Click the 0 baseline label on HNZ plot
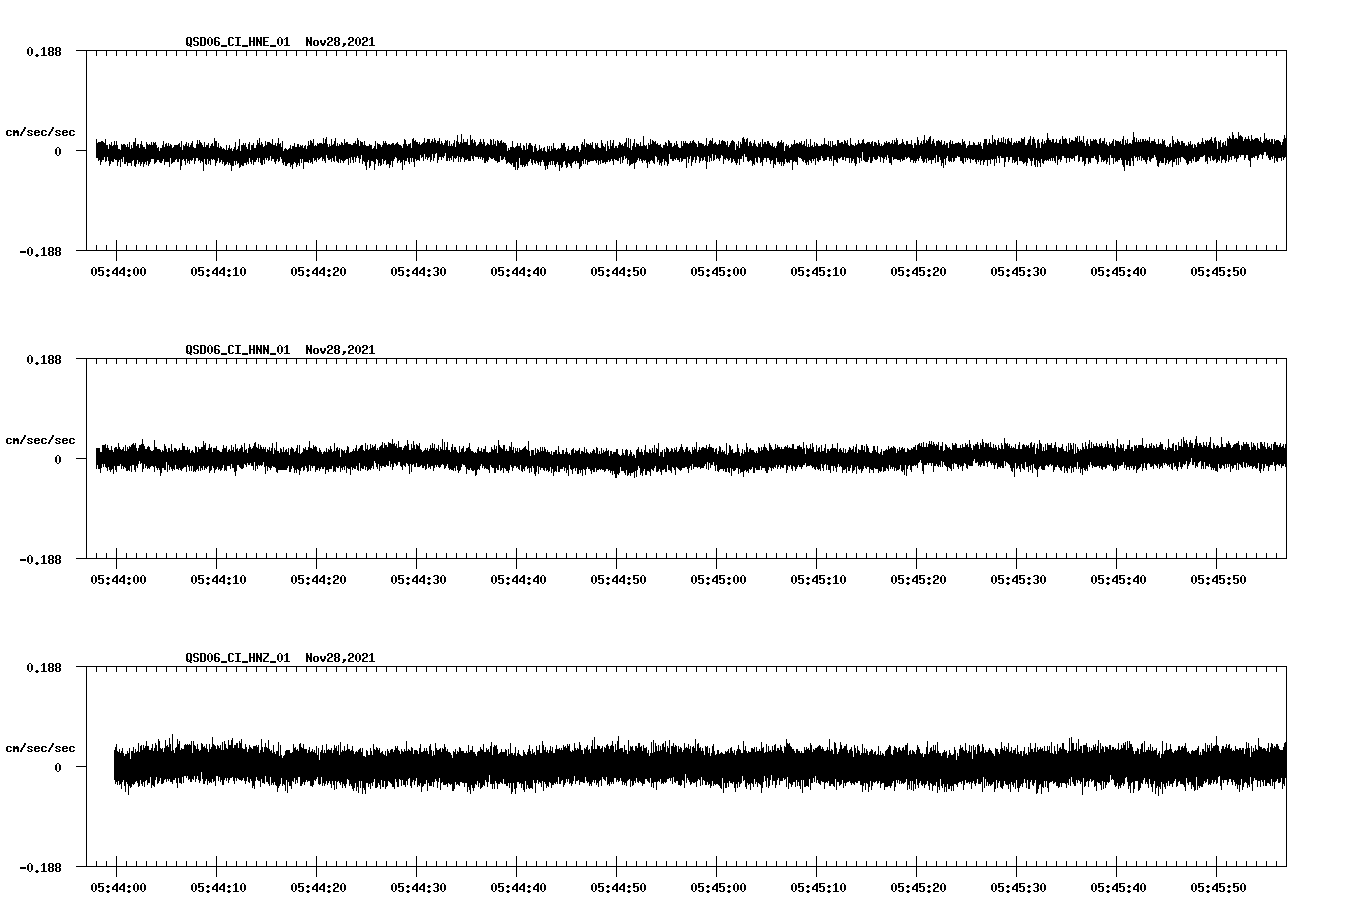 tap(57, 768)
